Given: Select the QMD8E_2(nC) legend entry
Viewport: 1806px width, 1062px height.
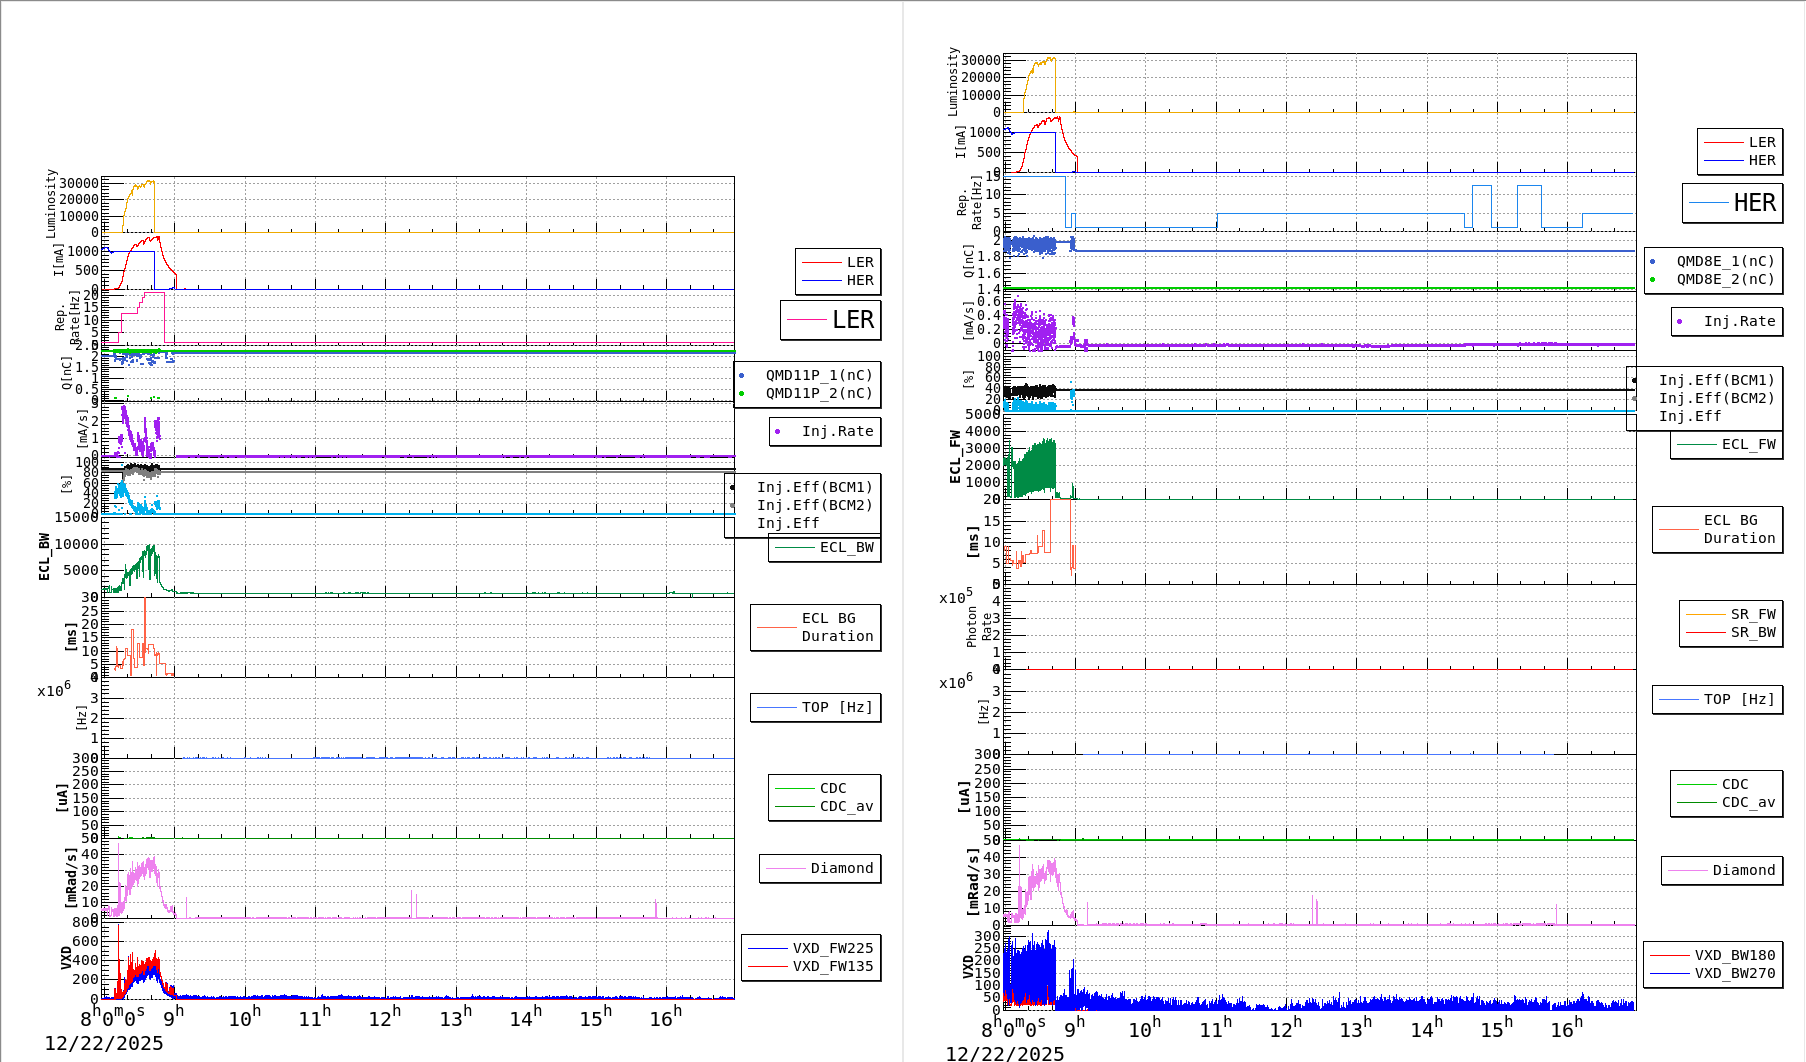Looking at the screenshot, I should (1724, 279).
